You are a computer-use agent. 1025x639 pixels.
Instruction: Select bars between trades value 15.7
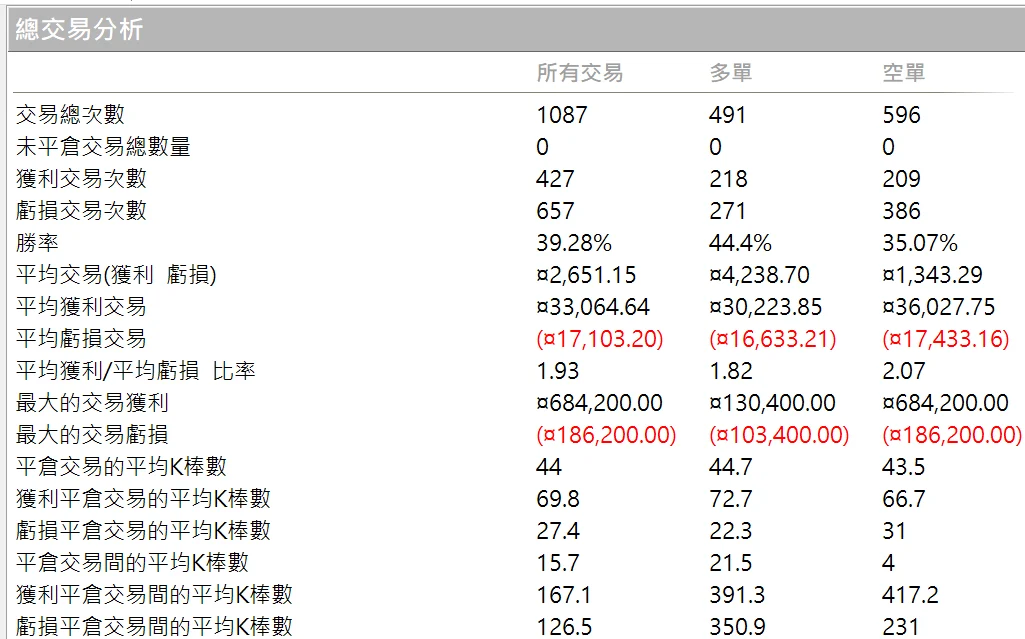[x=558, y=563]
